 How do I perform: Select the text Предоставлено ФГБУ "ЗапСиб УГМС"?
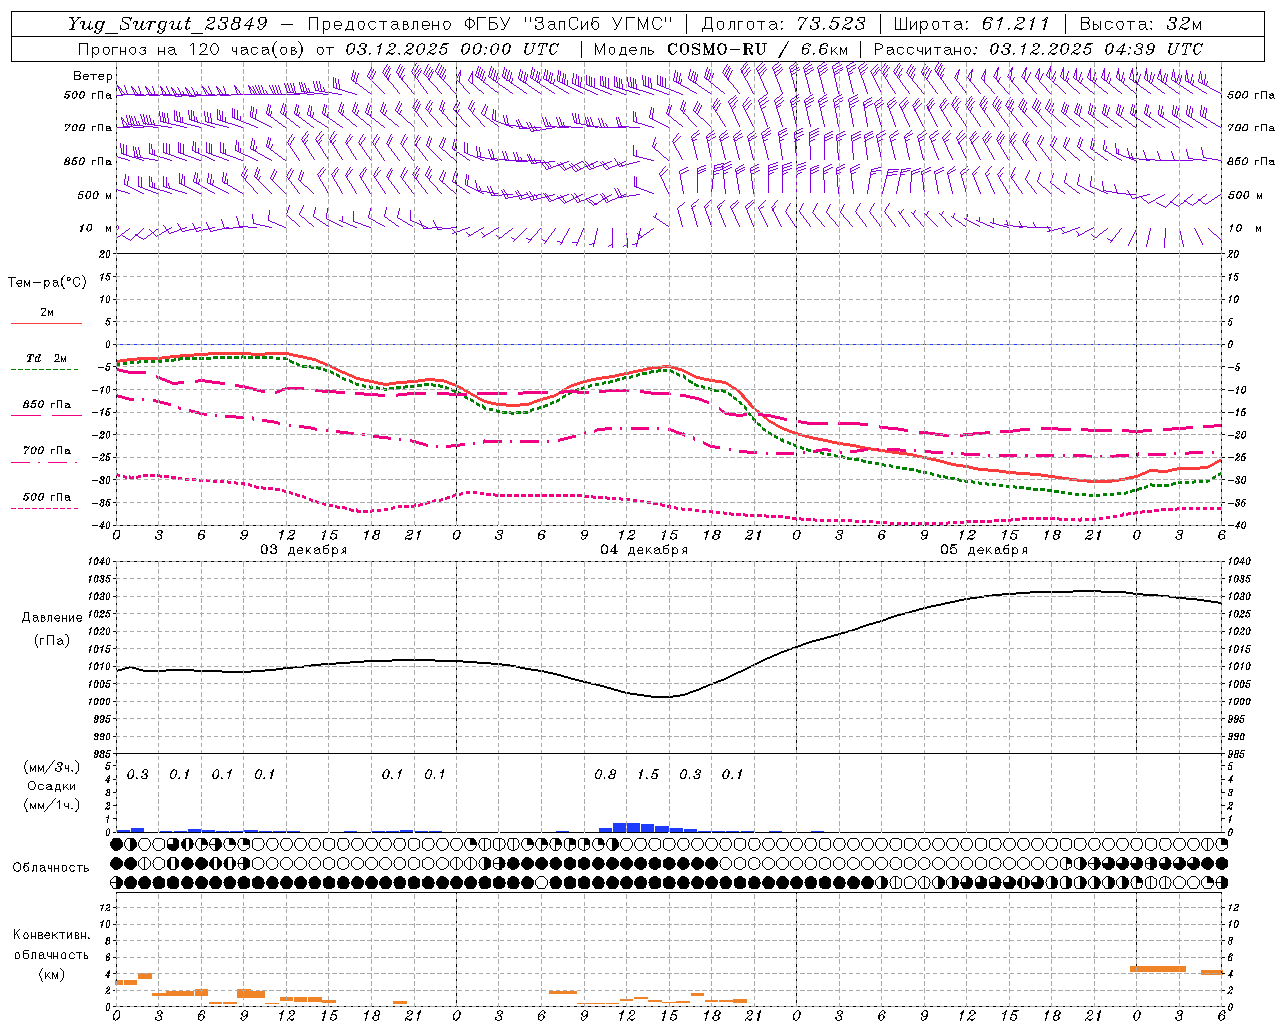pos(490,24)
